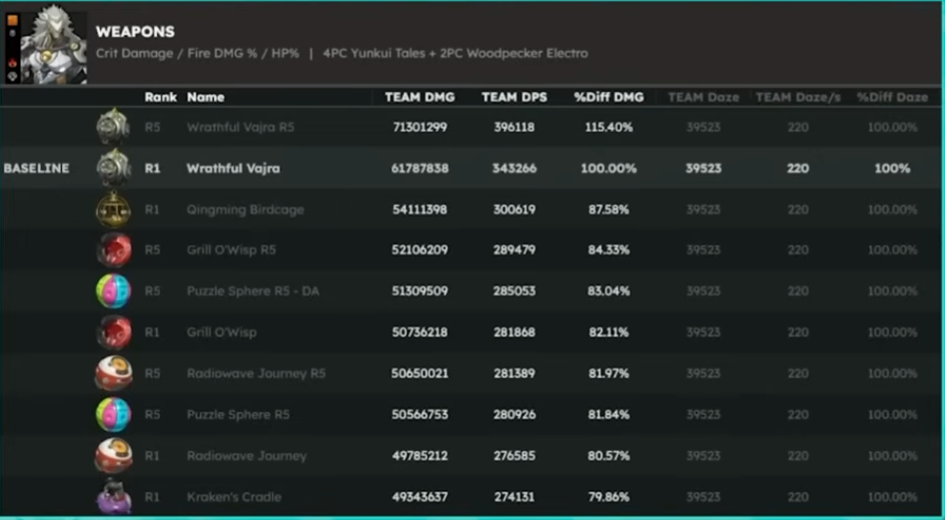Click the R5 rank of Wrathful Vajra R5
The height and width of the screenshot is (520, 945).
[152, 127]
